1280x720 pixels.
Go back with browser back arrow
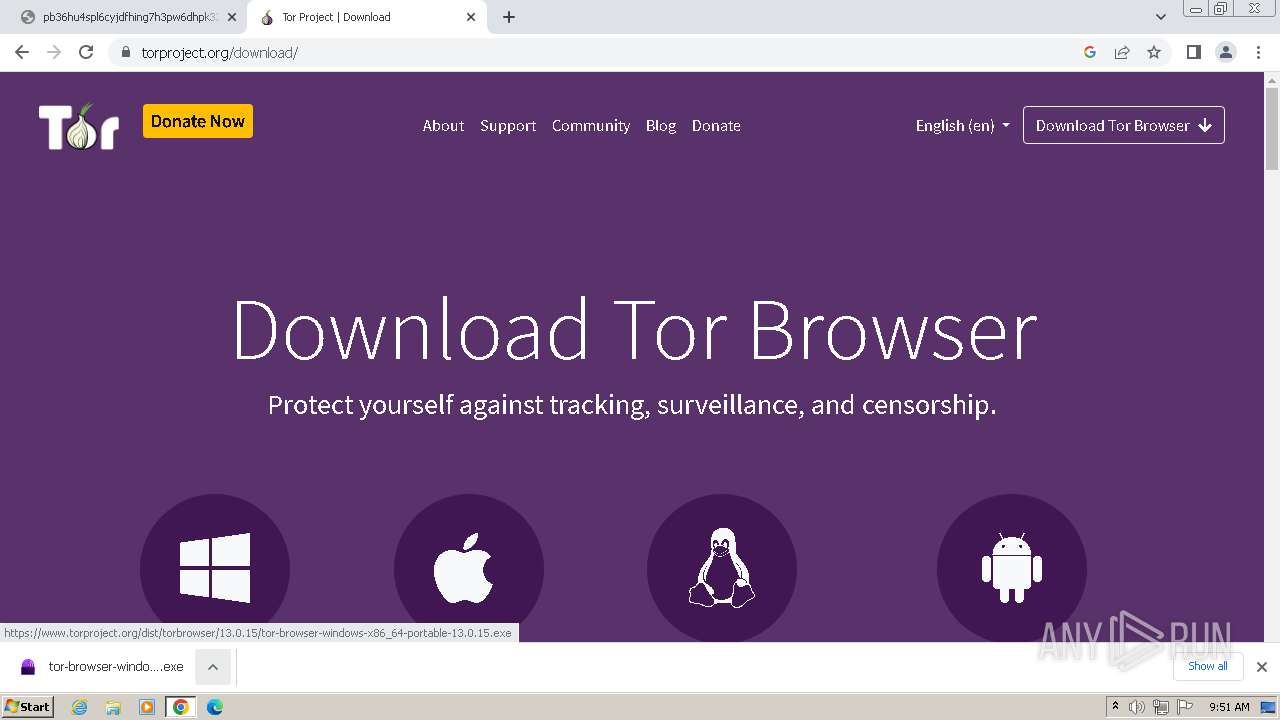point(22,52)
